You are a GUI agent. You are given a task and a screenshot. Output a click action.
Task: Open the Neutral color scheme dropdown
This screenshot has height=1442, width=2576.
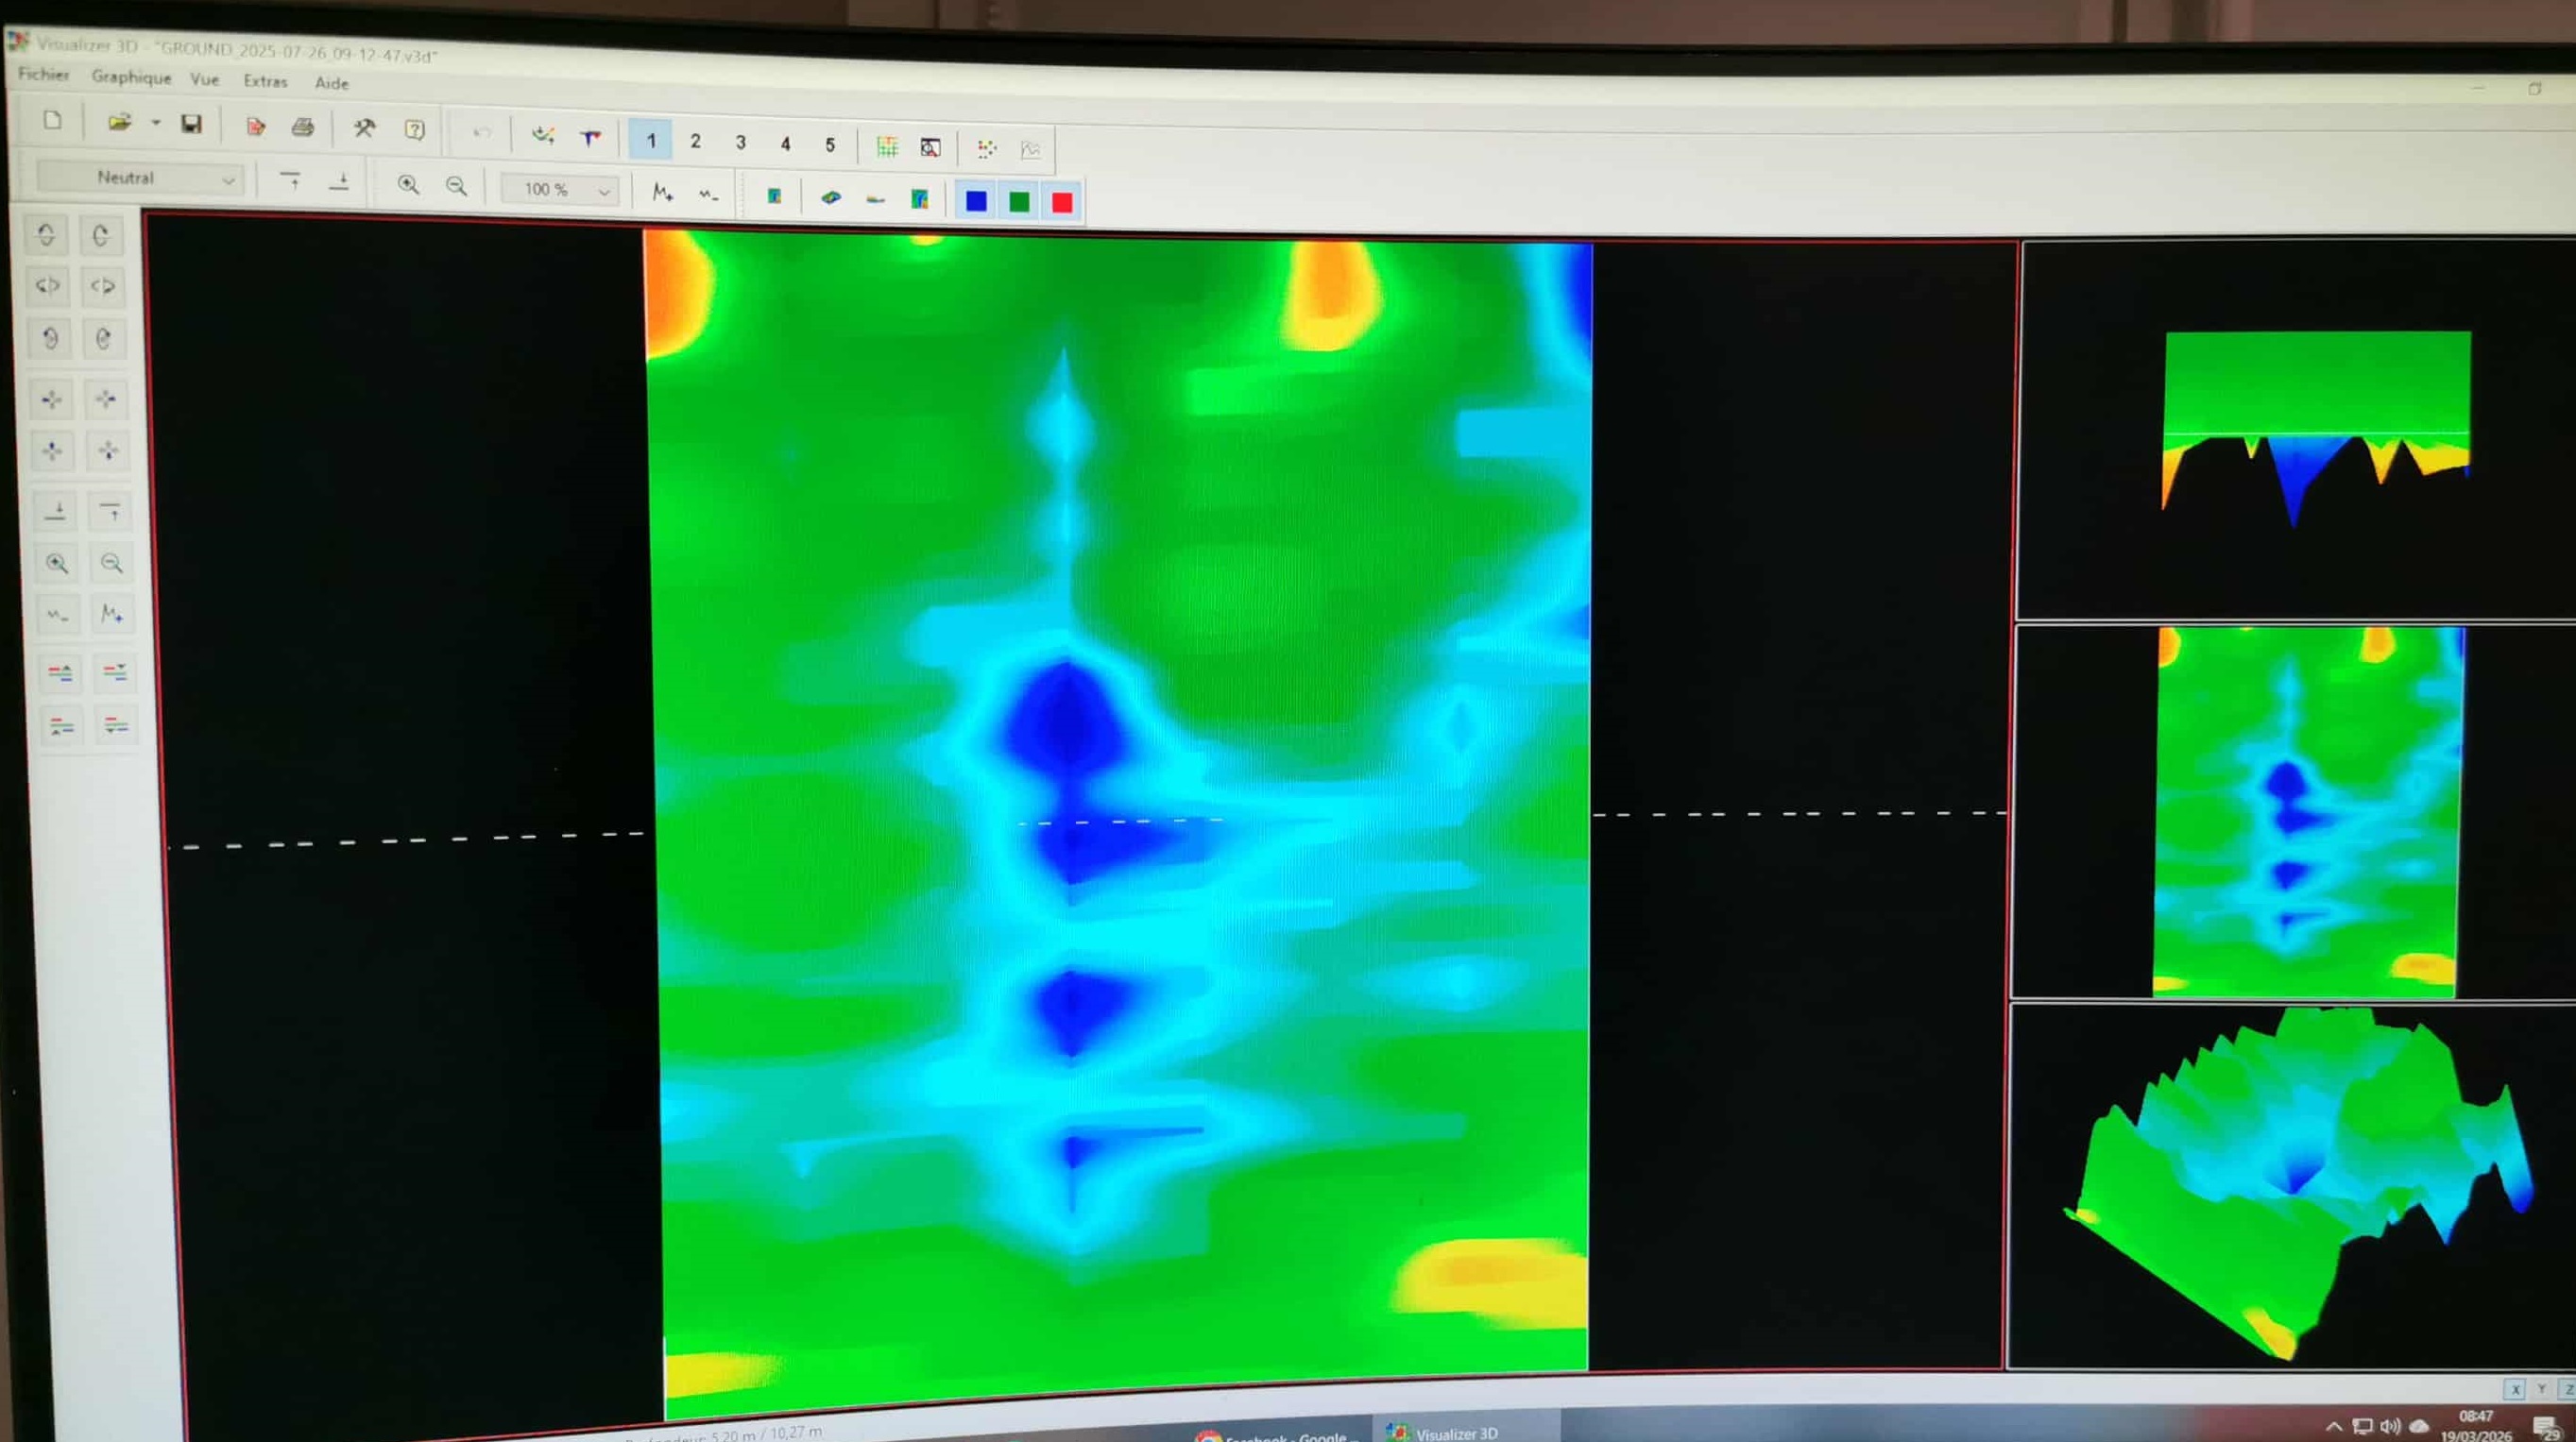141,178
